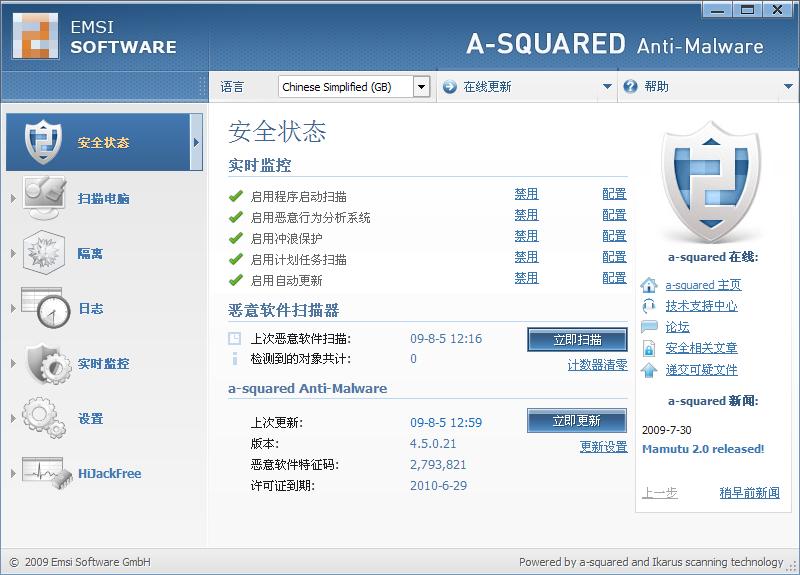Click the home icon beside a-squared 主页

pos(649,285)
